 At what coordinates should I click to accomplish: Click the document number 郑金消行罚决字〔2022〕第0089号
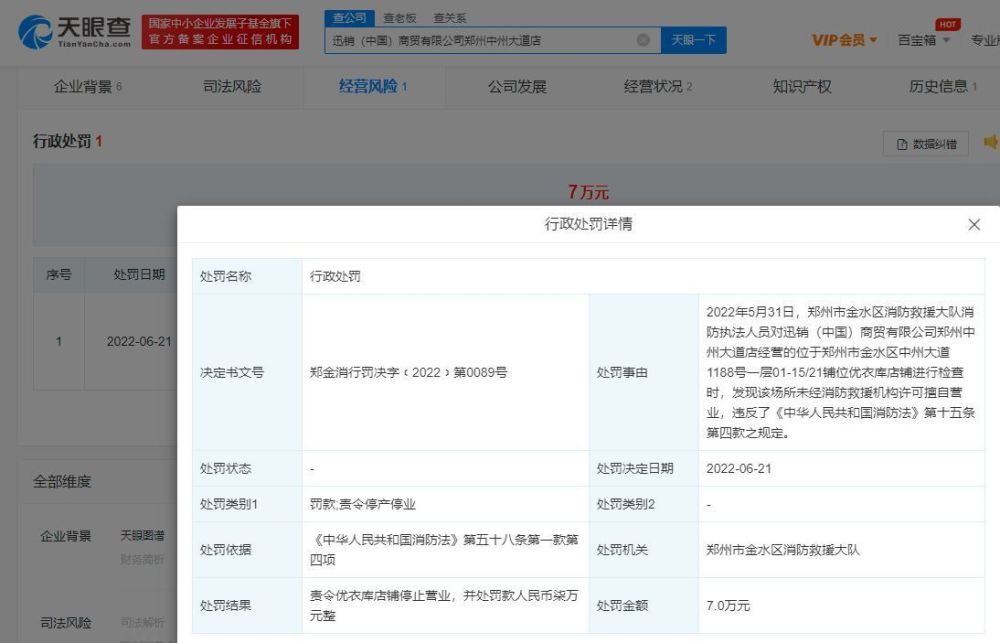pyautogui.click(x=408, y=373)
